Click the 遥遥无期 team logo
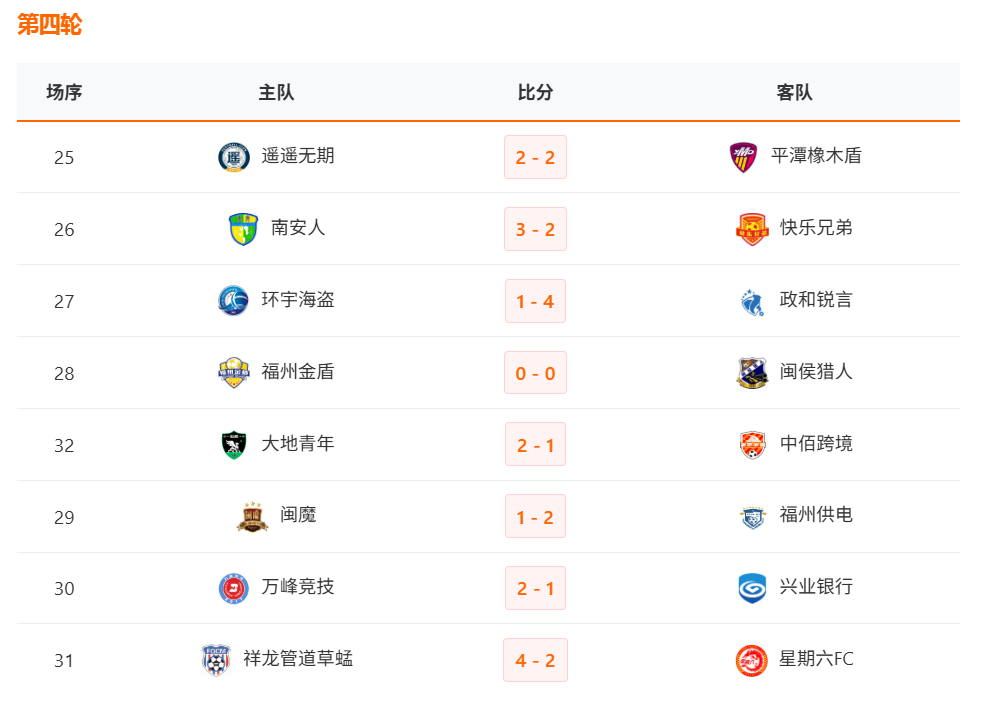 click(234, 157)
